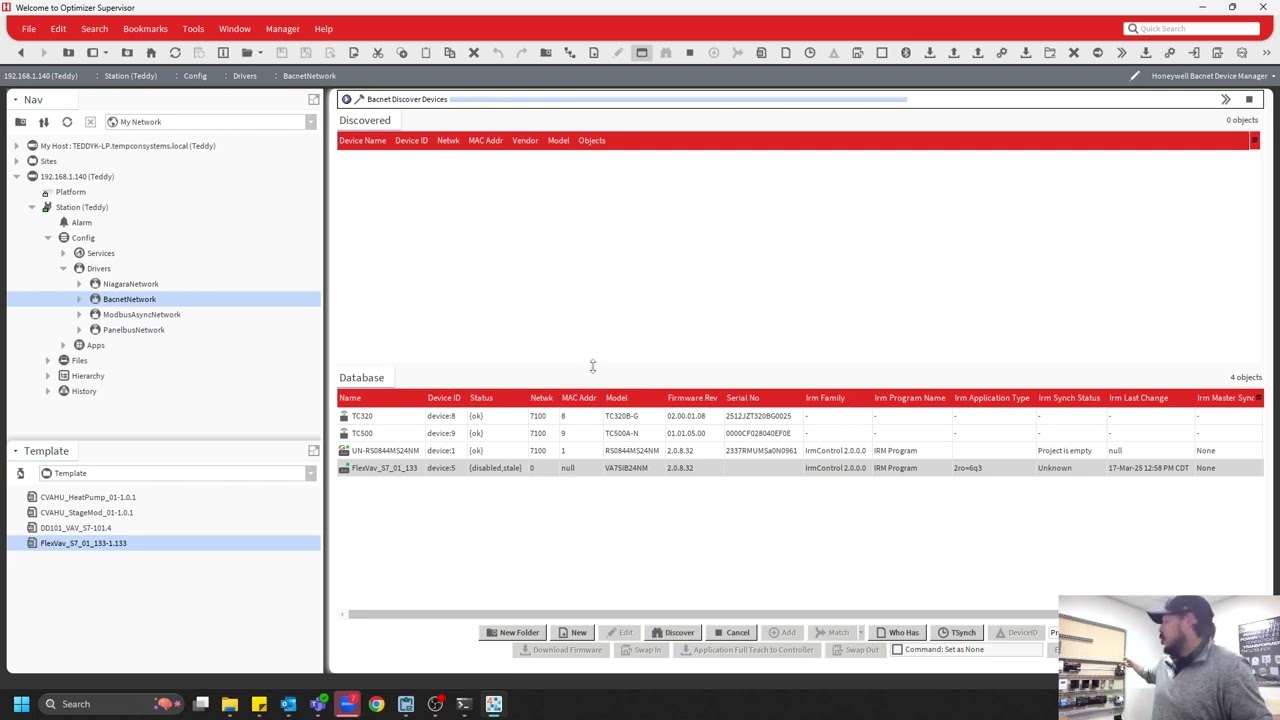Click the TSynch button at the bottom
The width and height of the screenshot is (1280, 720).
(957, 633)
